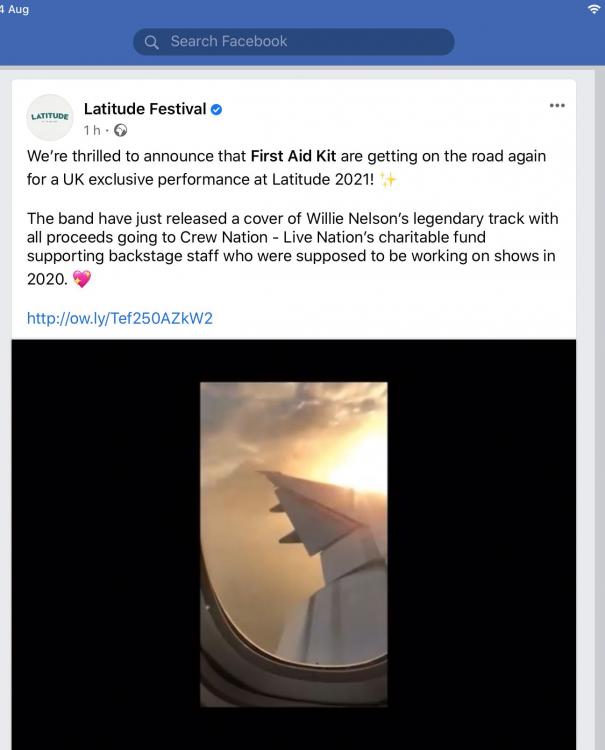Click the black area left of the video
Screen dimensions: 605x750
pyautogui.click(x=106, y=544)
